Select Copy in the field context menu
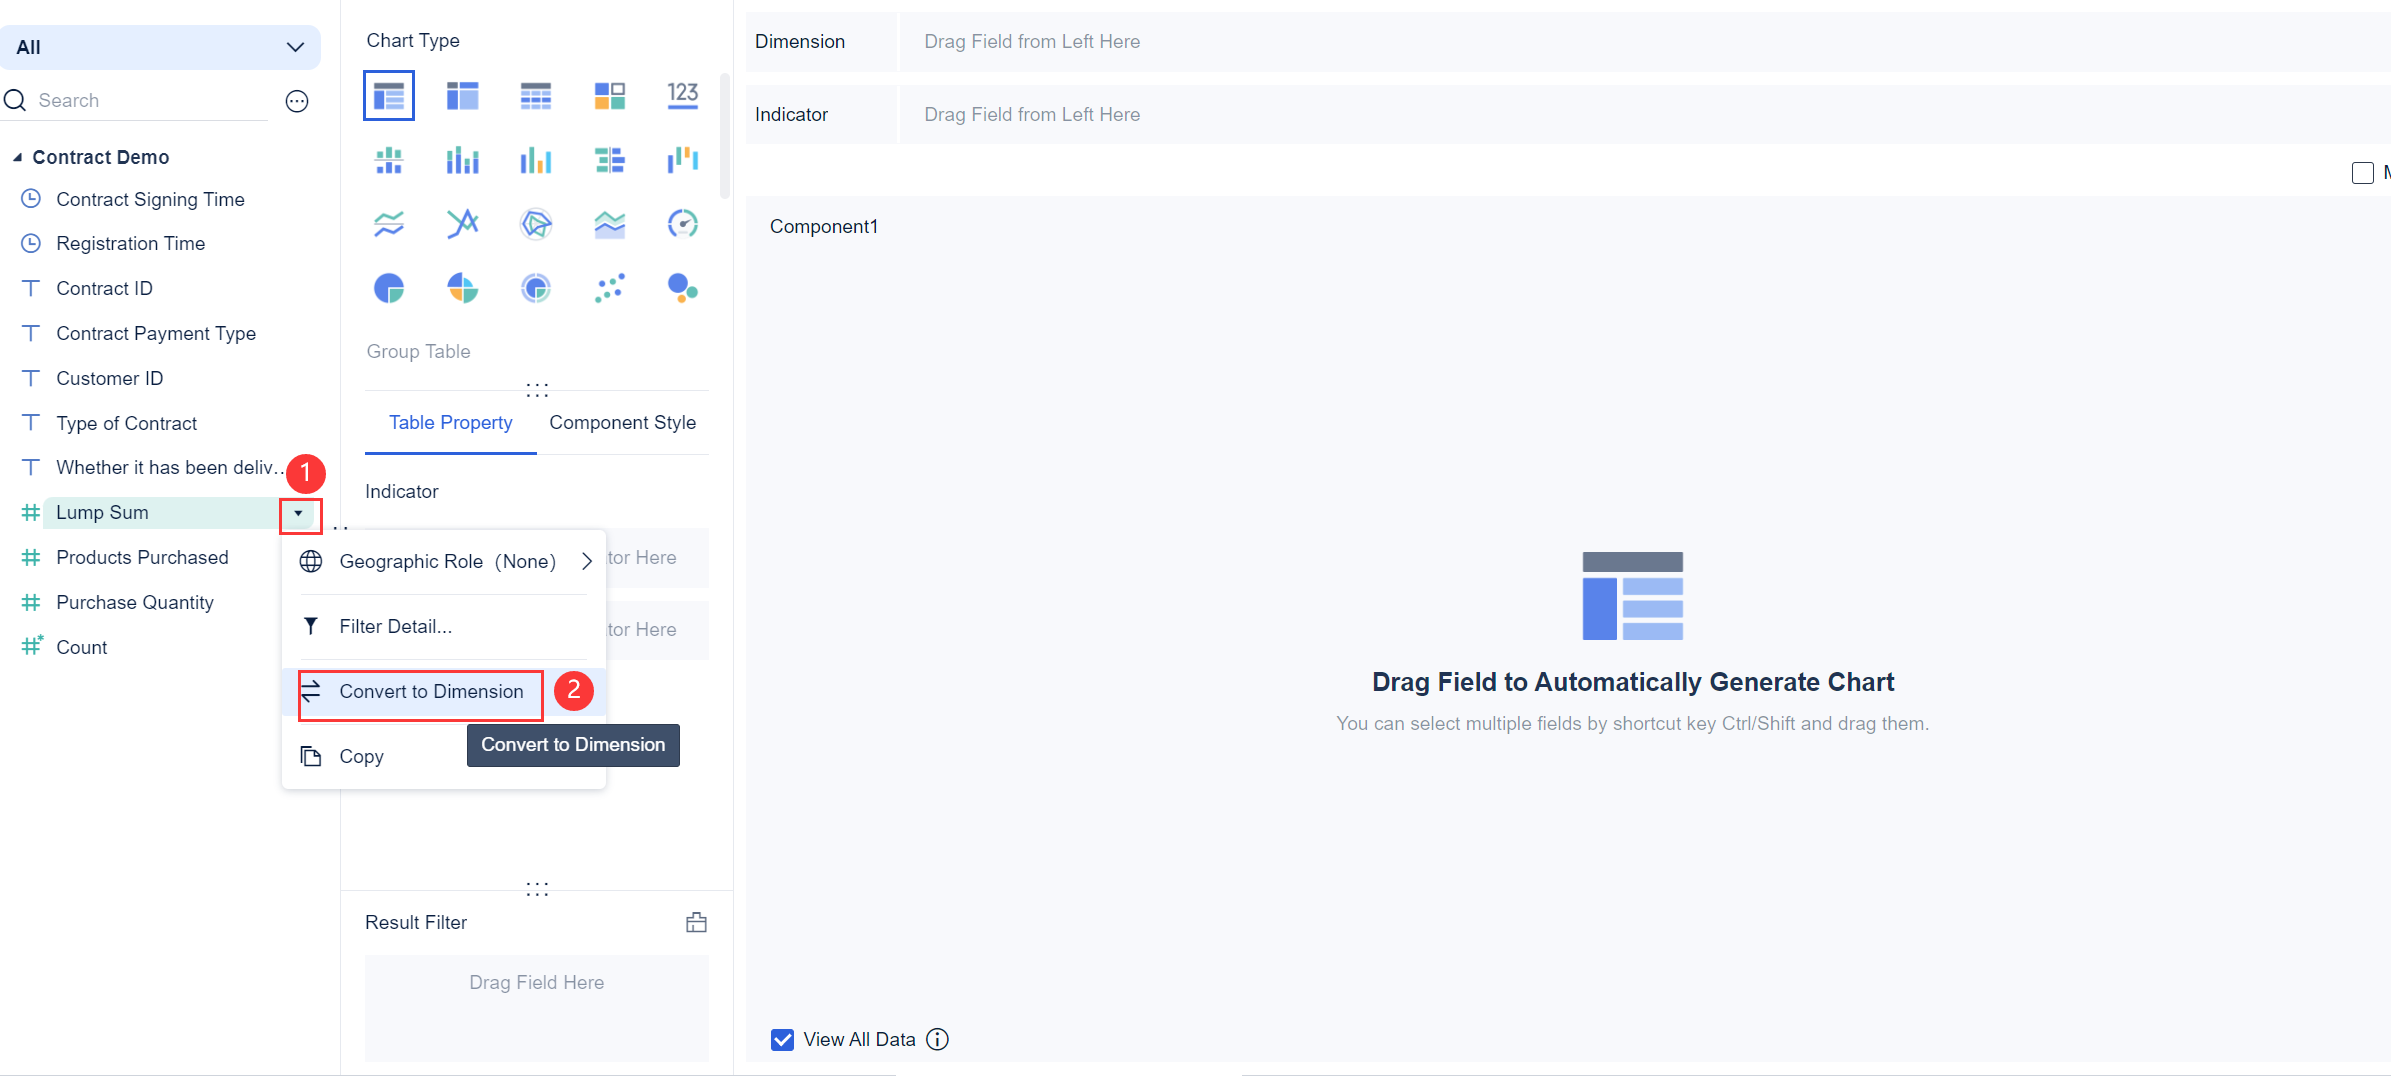Image resolution: width=2391 pixels, height=1076 pixels. point(360,755)
